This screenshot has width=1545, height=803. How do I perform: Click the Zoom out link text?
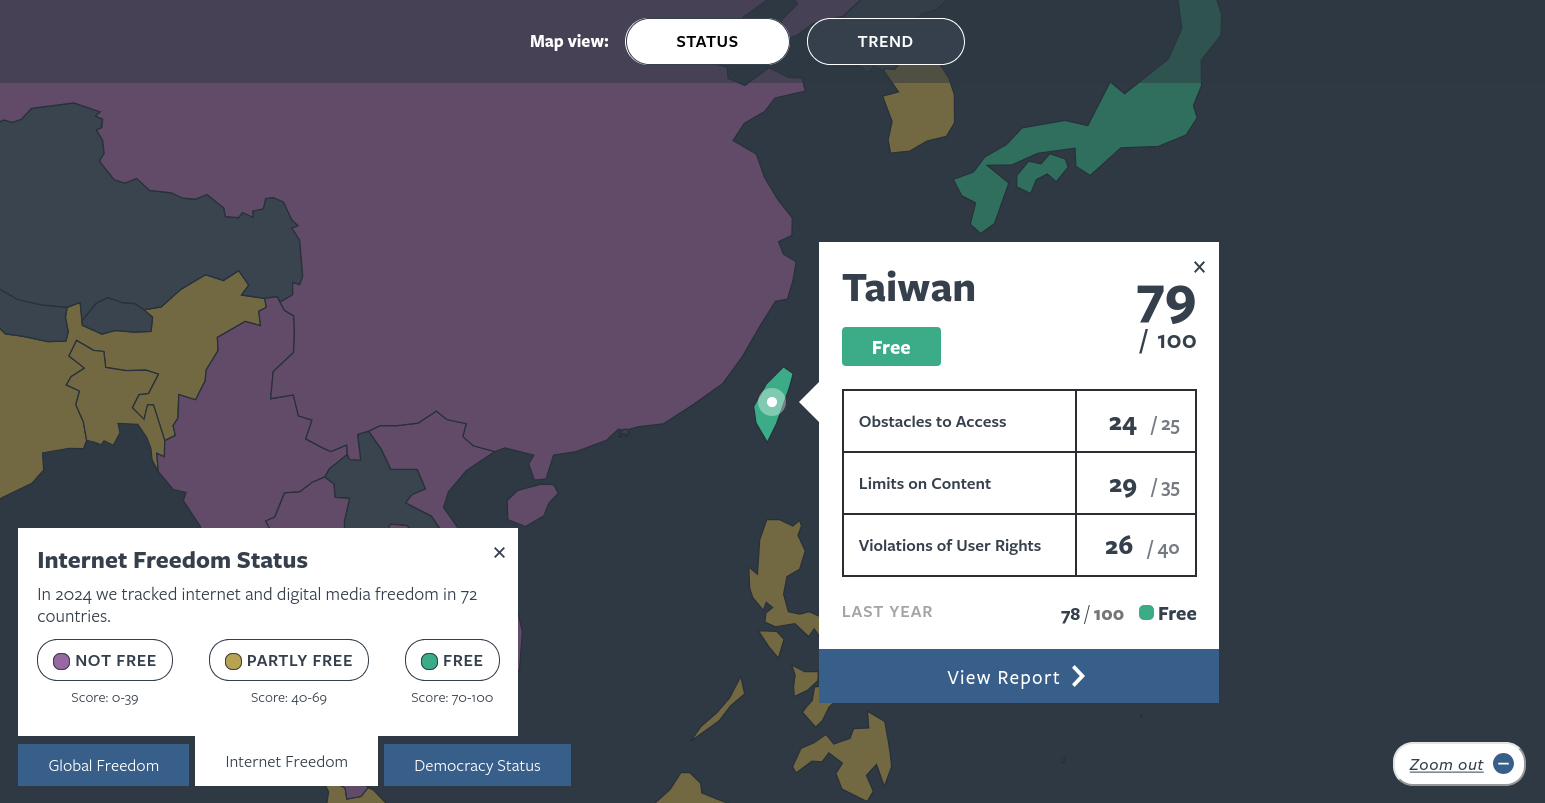(x=1445, y=765)
